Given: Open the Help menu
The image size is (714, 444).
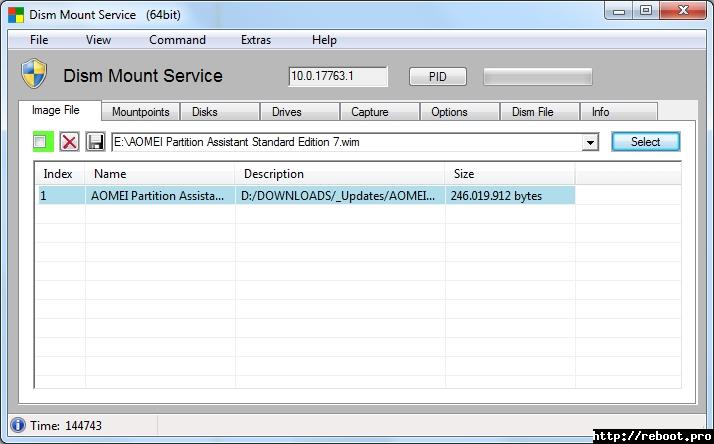Looking at the screenshot, I should pyautogui.click(x=324, y=40).
